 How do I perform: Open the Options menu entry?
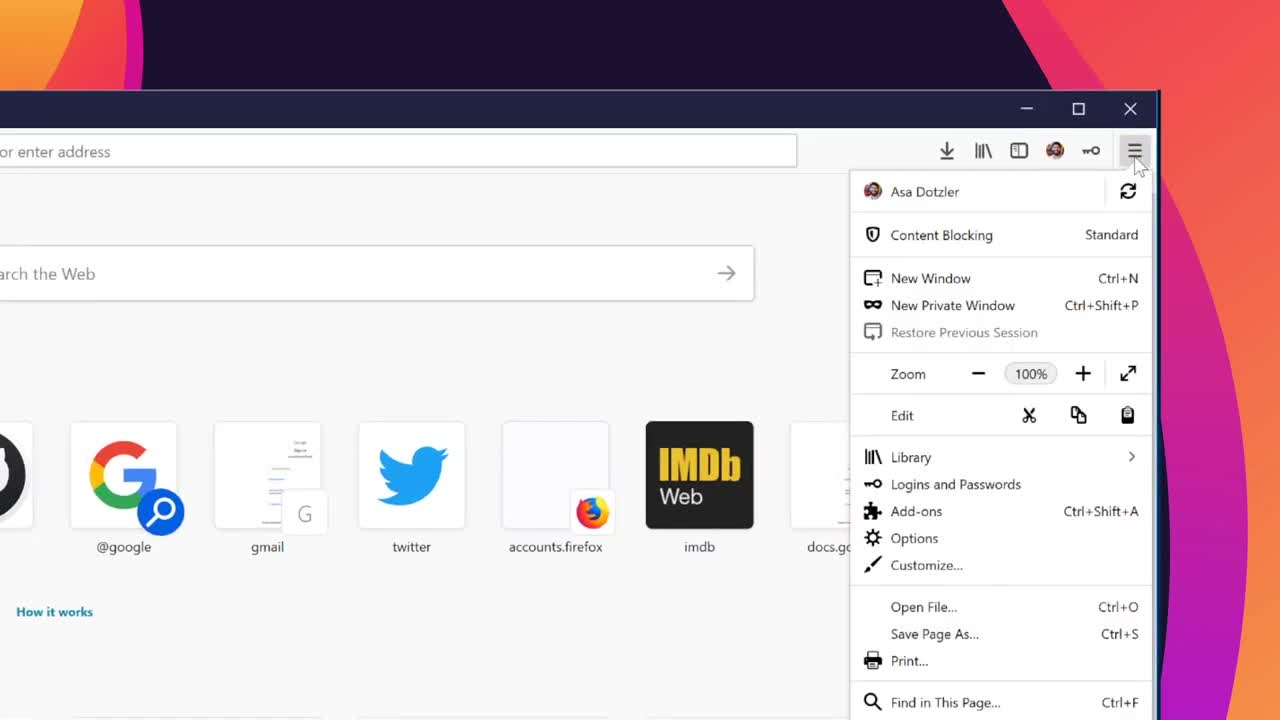click(x=1000, y=538)
